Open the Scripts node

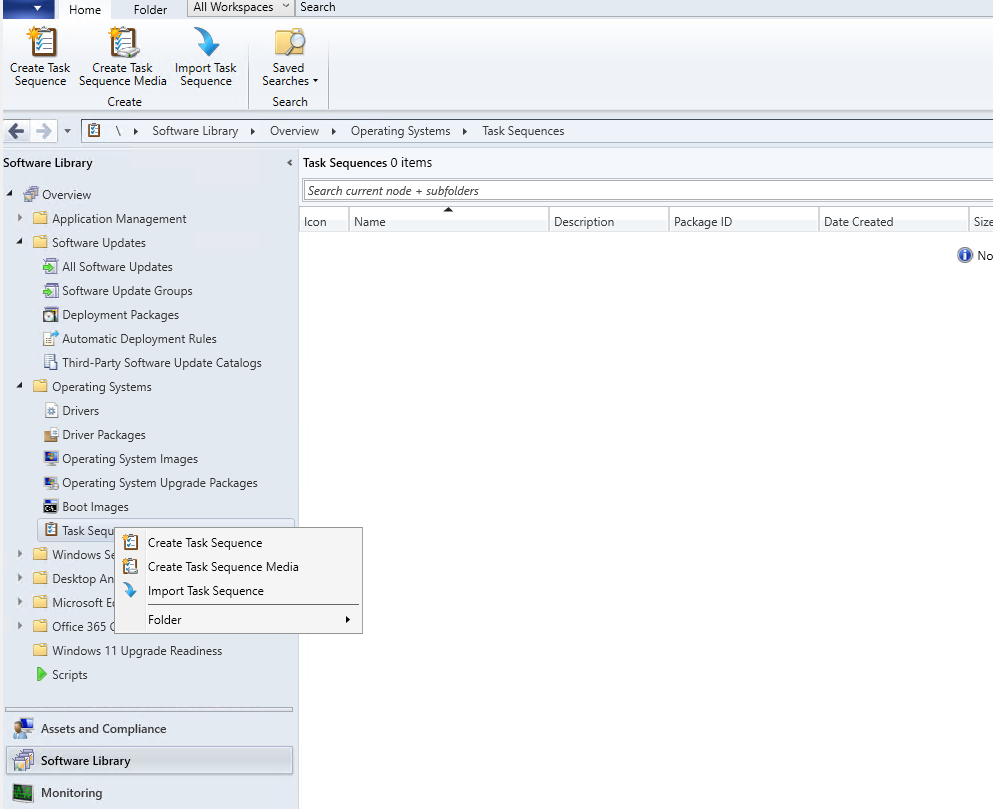point(69,675)
